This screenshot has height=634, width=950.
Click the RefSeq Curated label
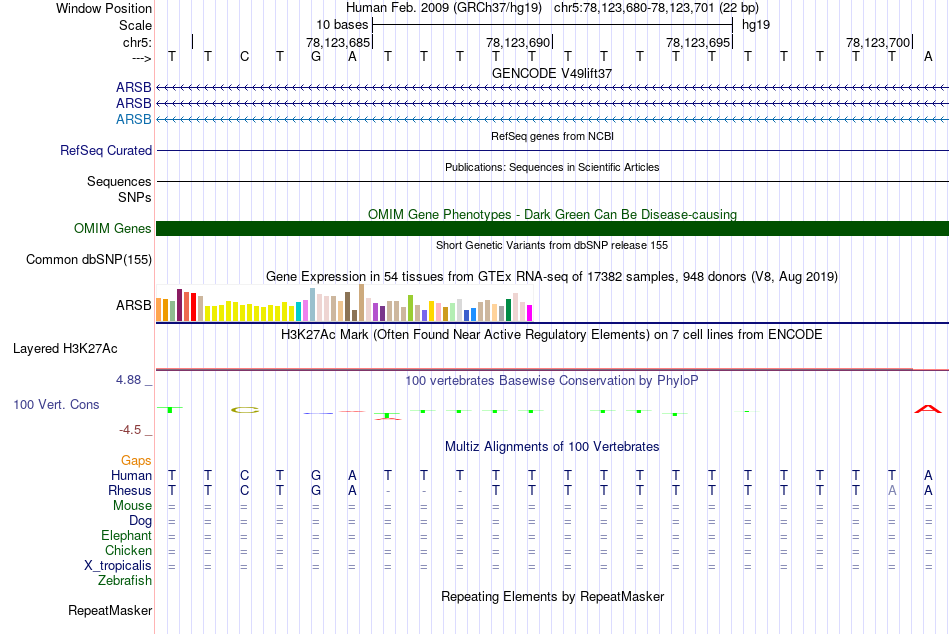(106, 150)
